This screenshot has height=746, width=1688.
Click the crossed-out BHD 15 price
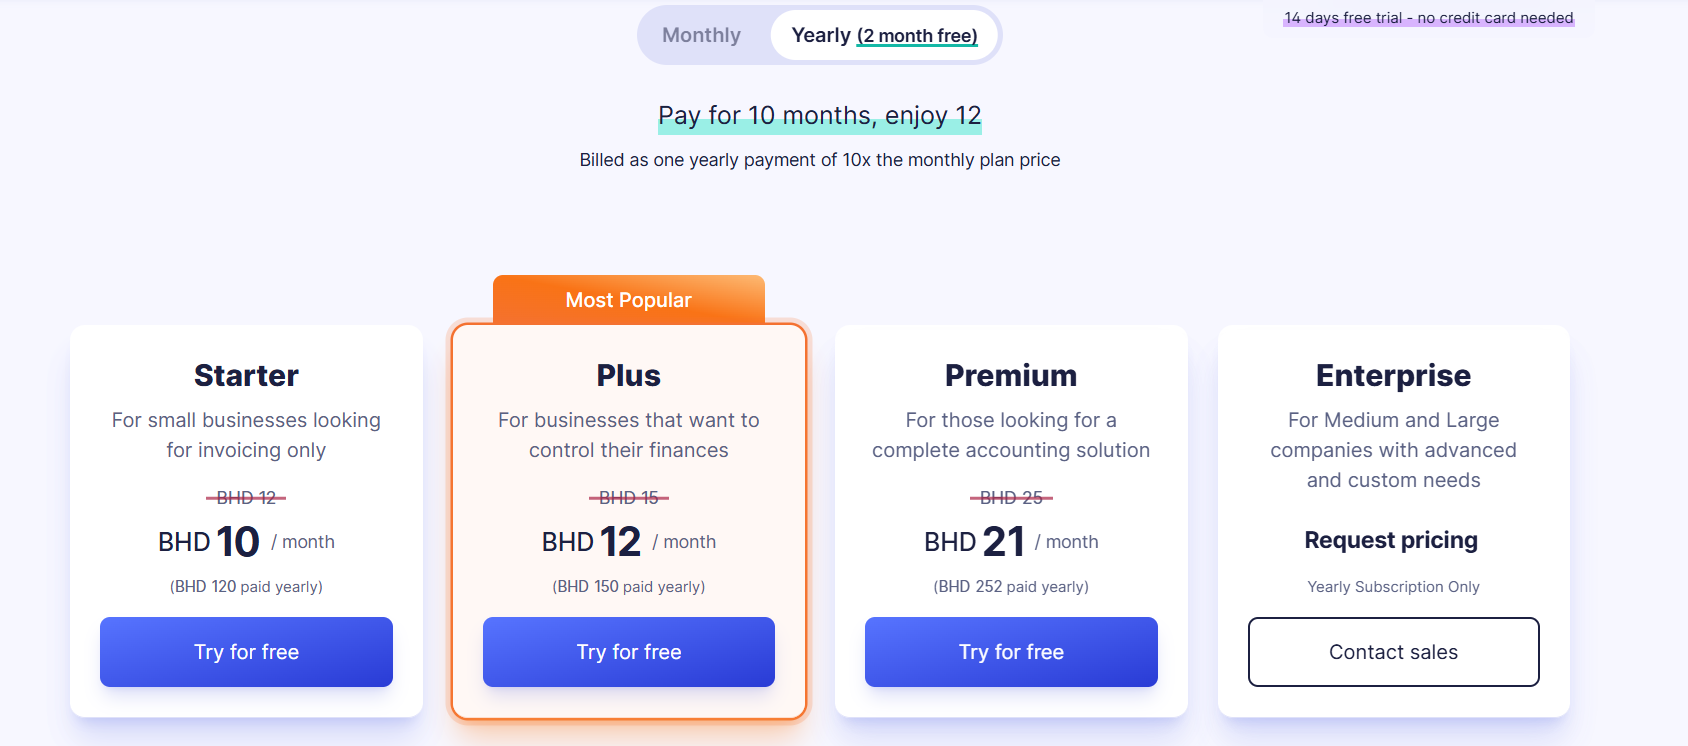(628, 498)
